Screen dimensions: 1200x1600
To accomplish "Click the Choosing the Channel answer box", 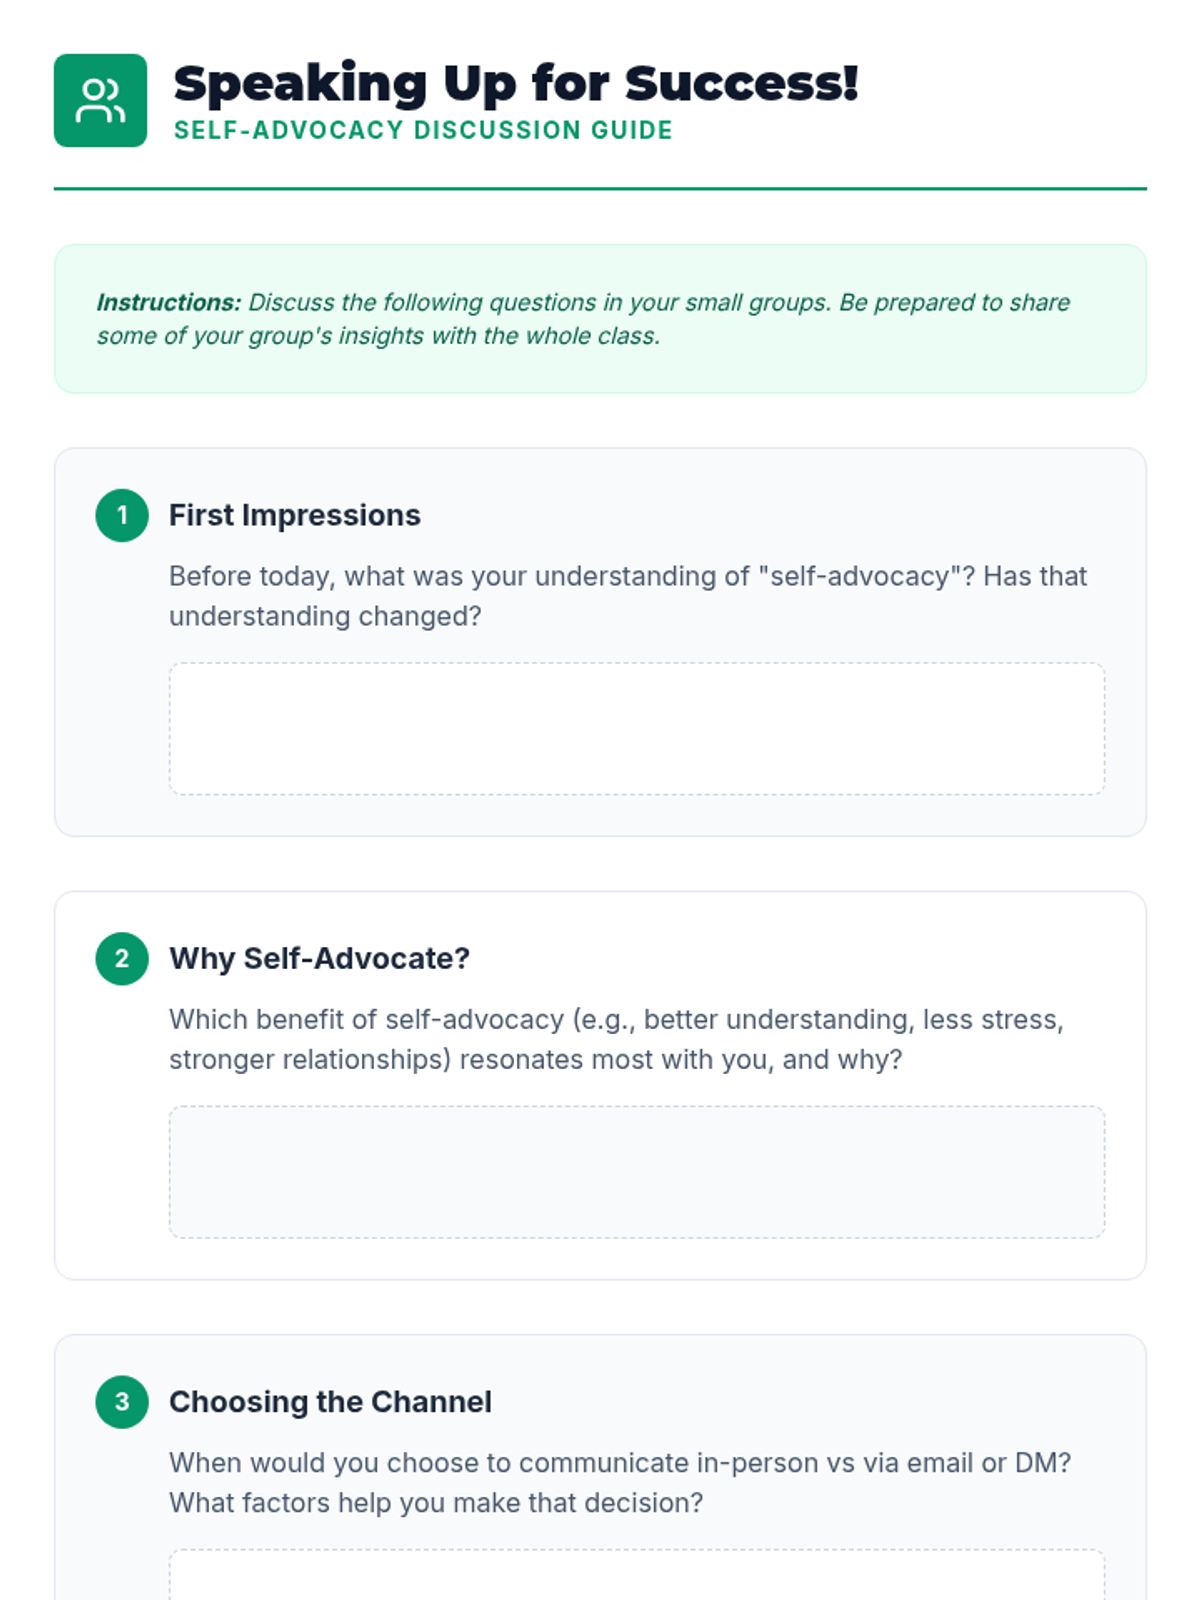I will [x=636, y=1576].
